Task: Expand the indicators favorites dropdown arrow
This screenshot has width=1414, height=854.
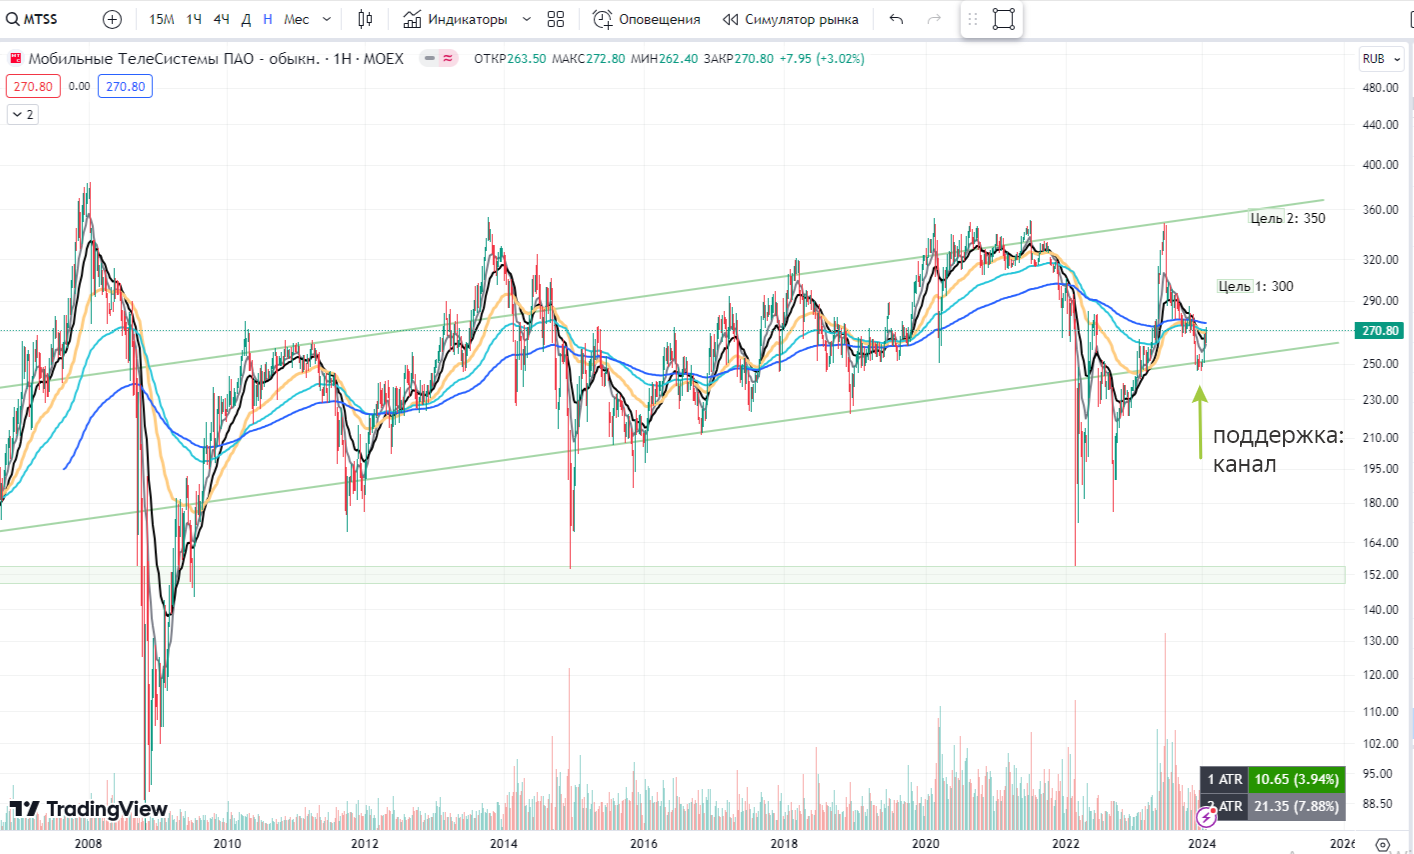Action: 527,19
